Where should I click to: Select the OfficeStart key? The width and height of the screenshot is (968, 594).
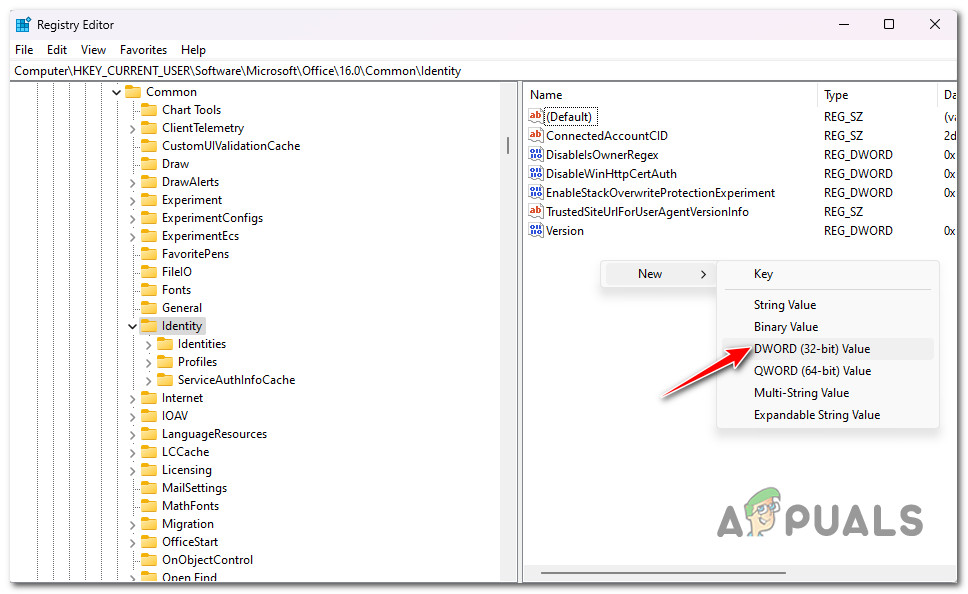click(x=190, y=542)
